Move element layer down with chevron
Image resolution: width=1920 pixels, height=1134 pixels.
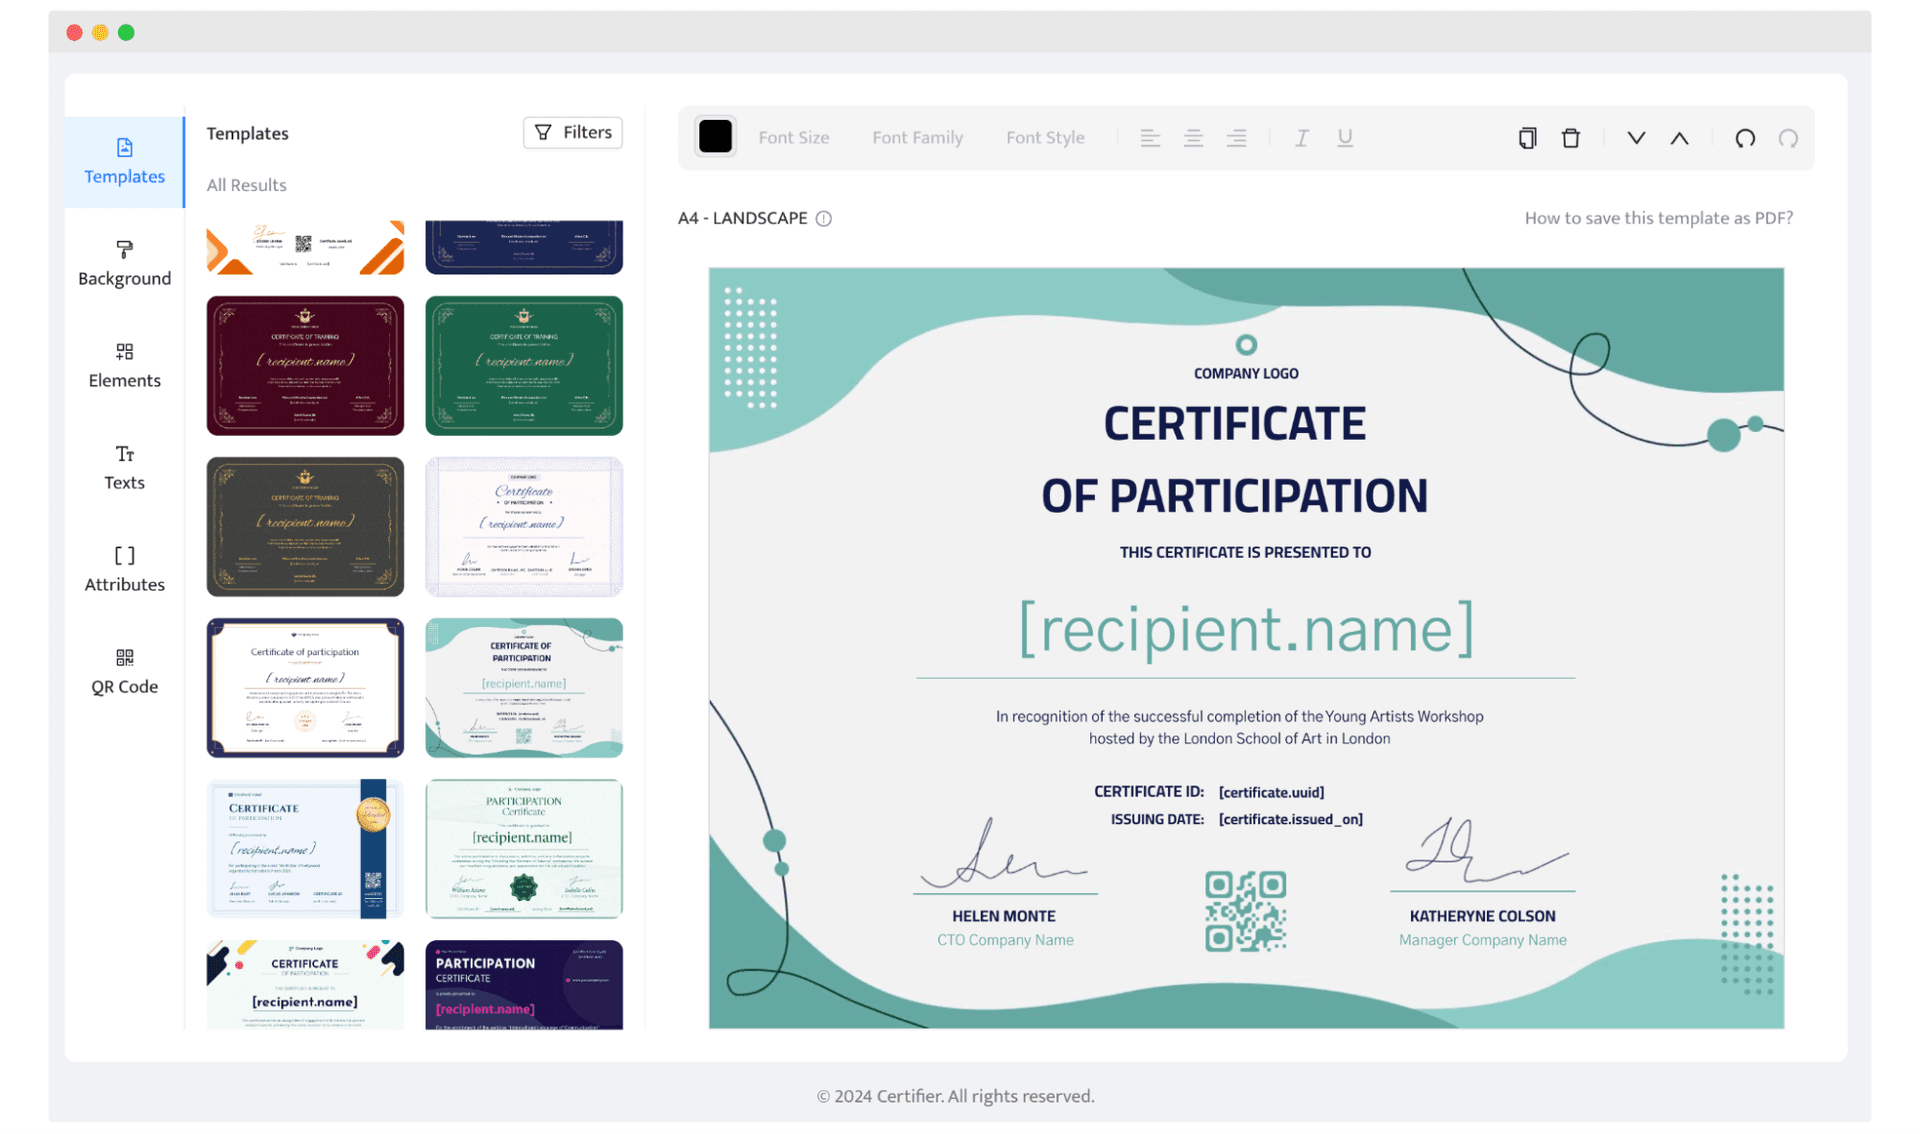(1635, 137)
